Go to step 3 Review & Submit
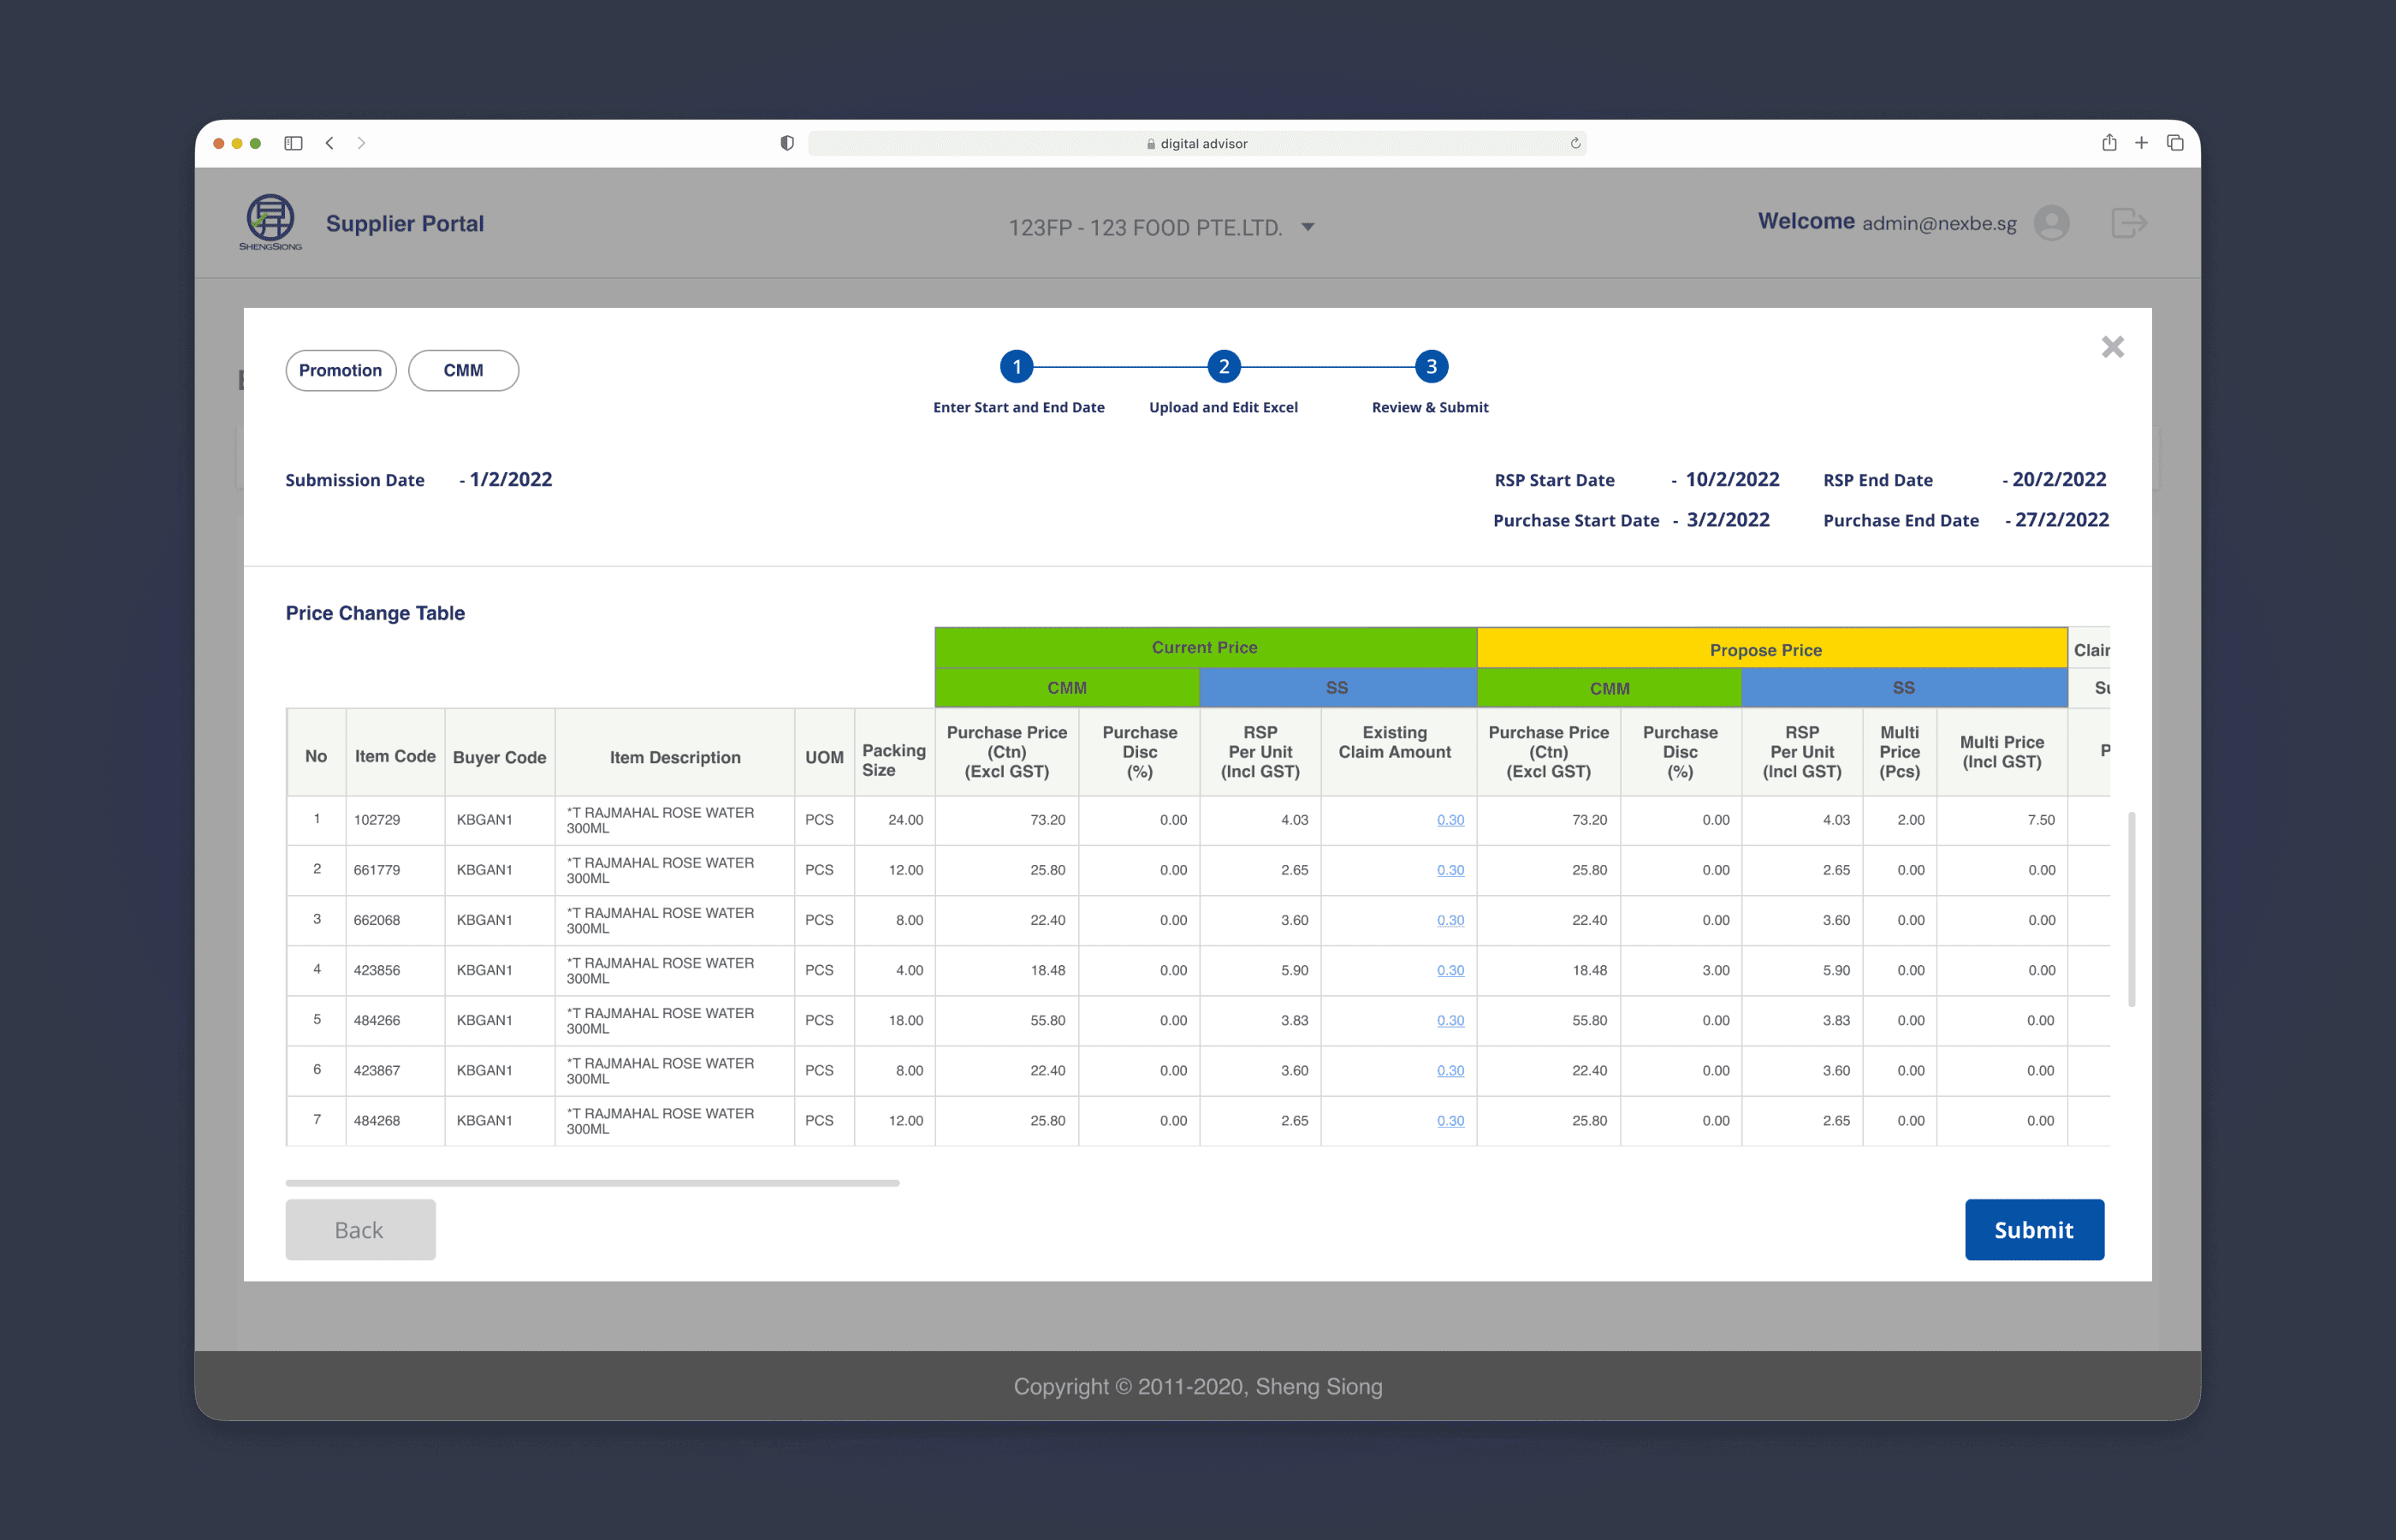The height and width of the screenshot is (1540, 2396). point(1431,366)
